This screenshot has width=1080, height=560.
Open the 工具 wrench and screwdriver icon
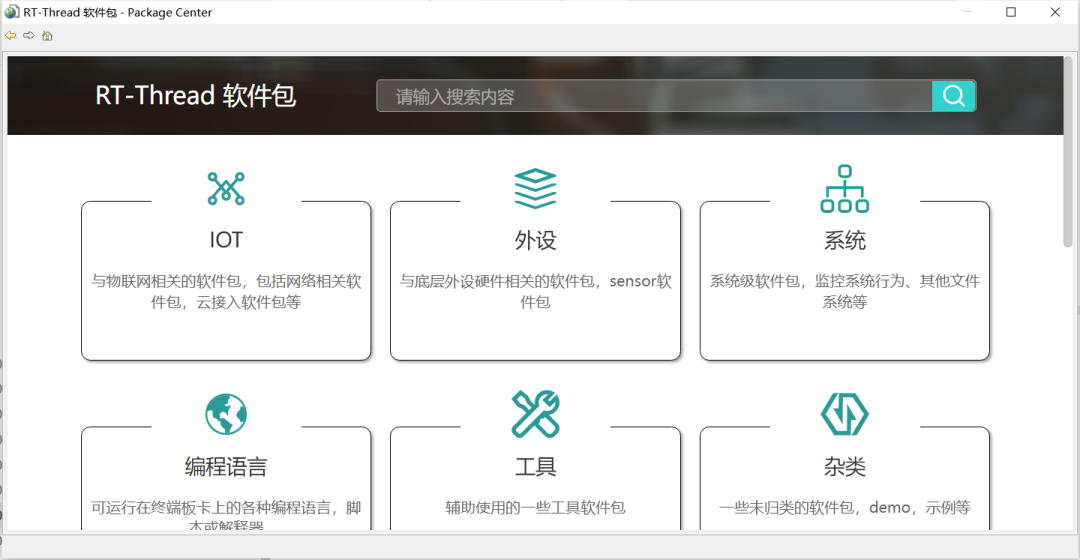click(x=535, y=414)
